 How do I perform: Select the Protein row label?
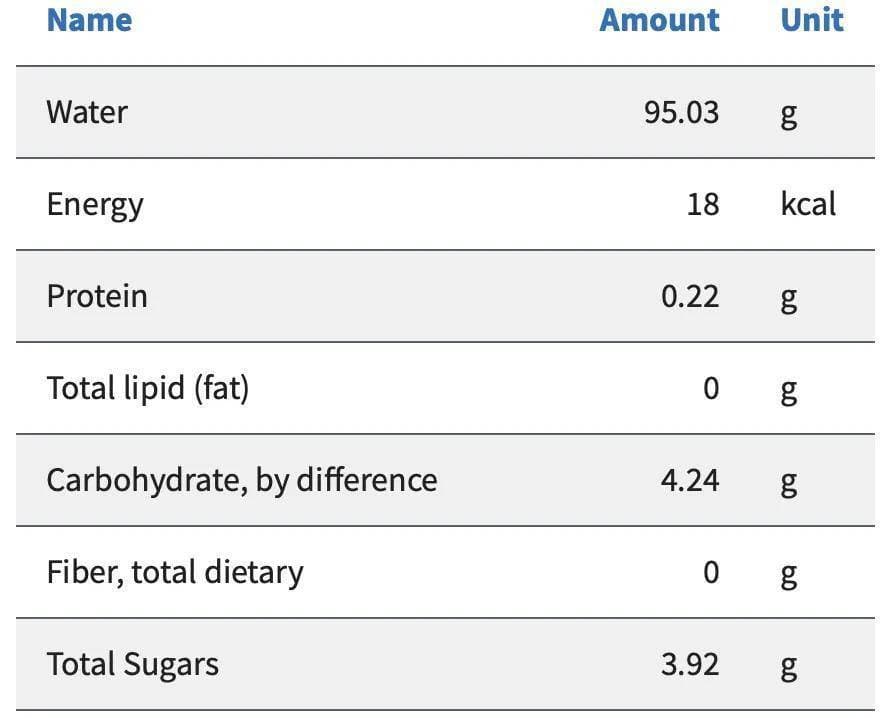coord(97,296)
